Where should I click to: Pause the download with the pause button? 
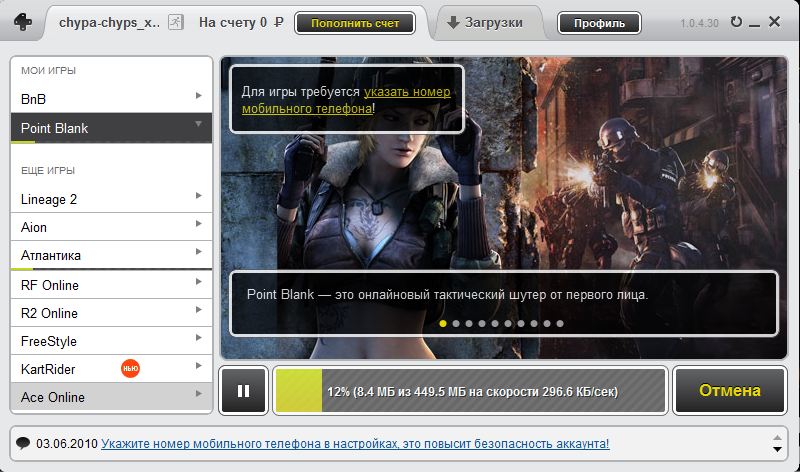point(243,390)
